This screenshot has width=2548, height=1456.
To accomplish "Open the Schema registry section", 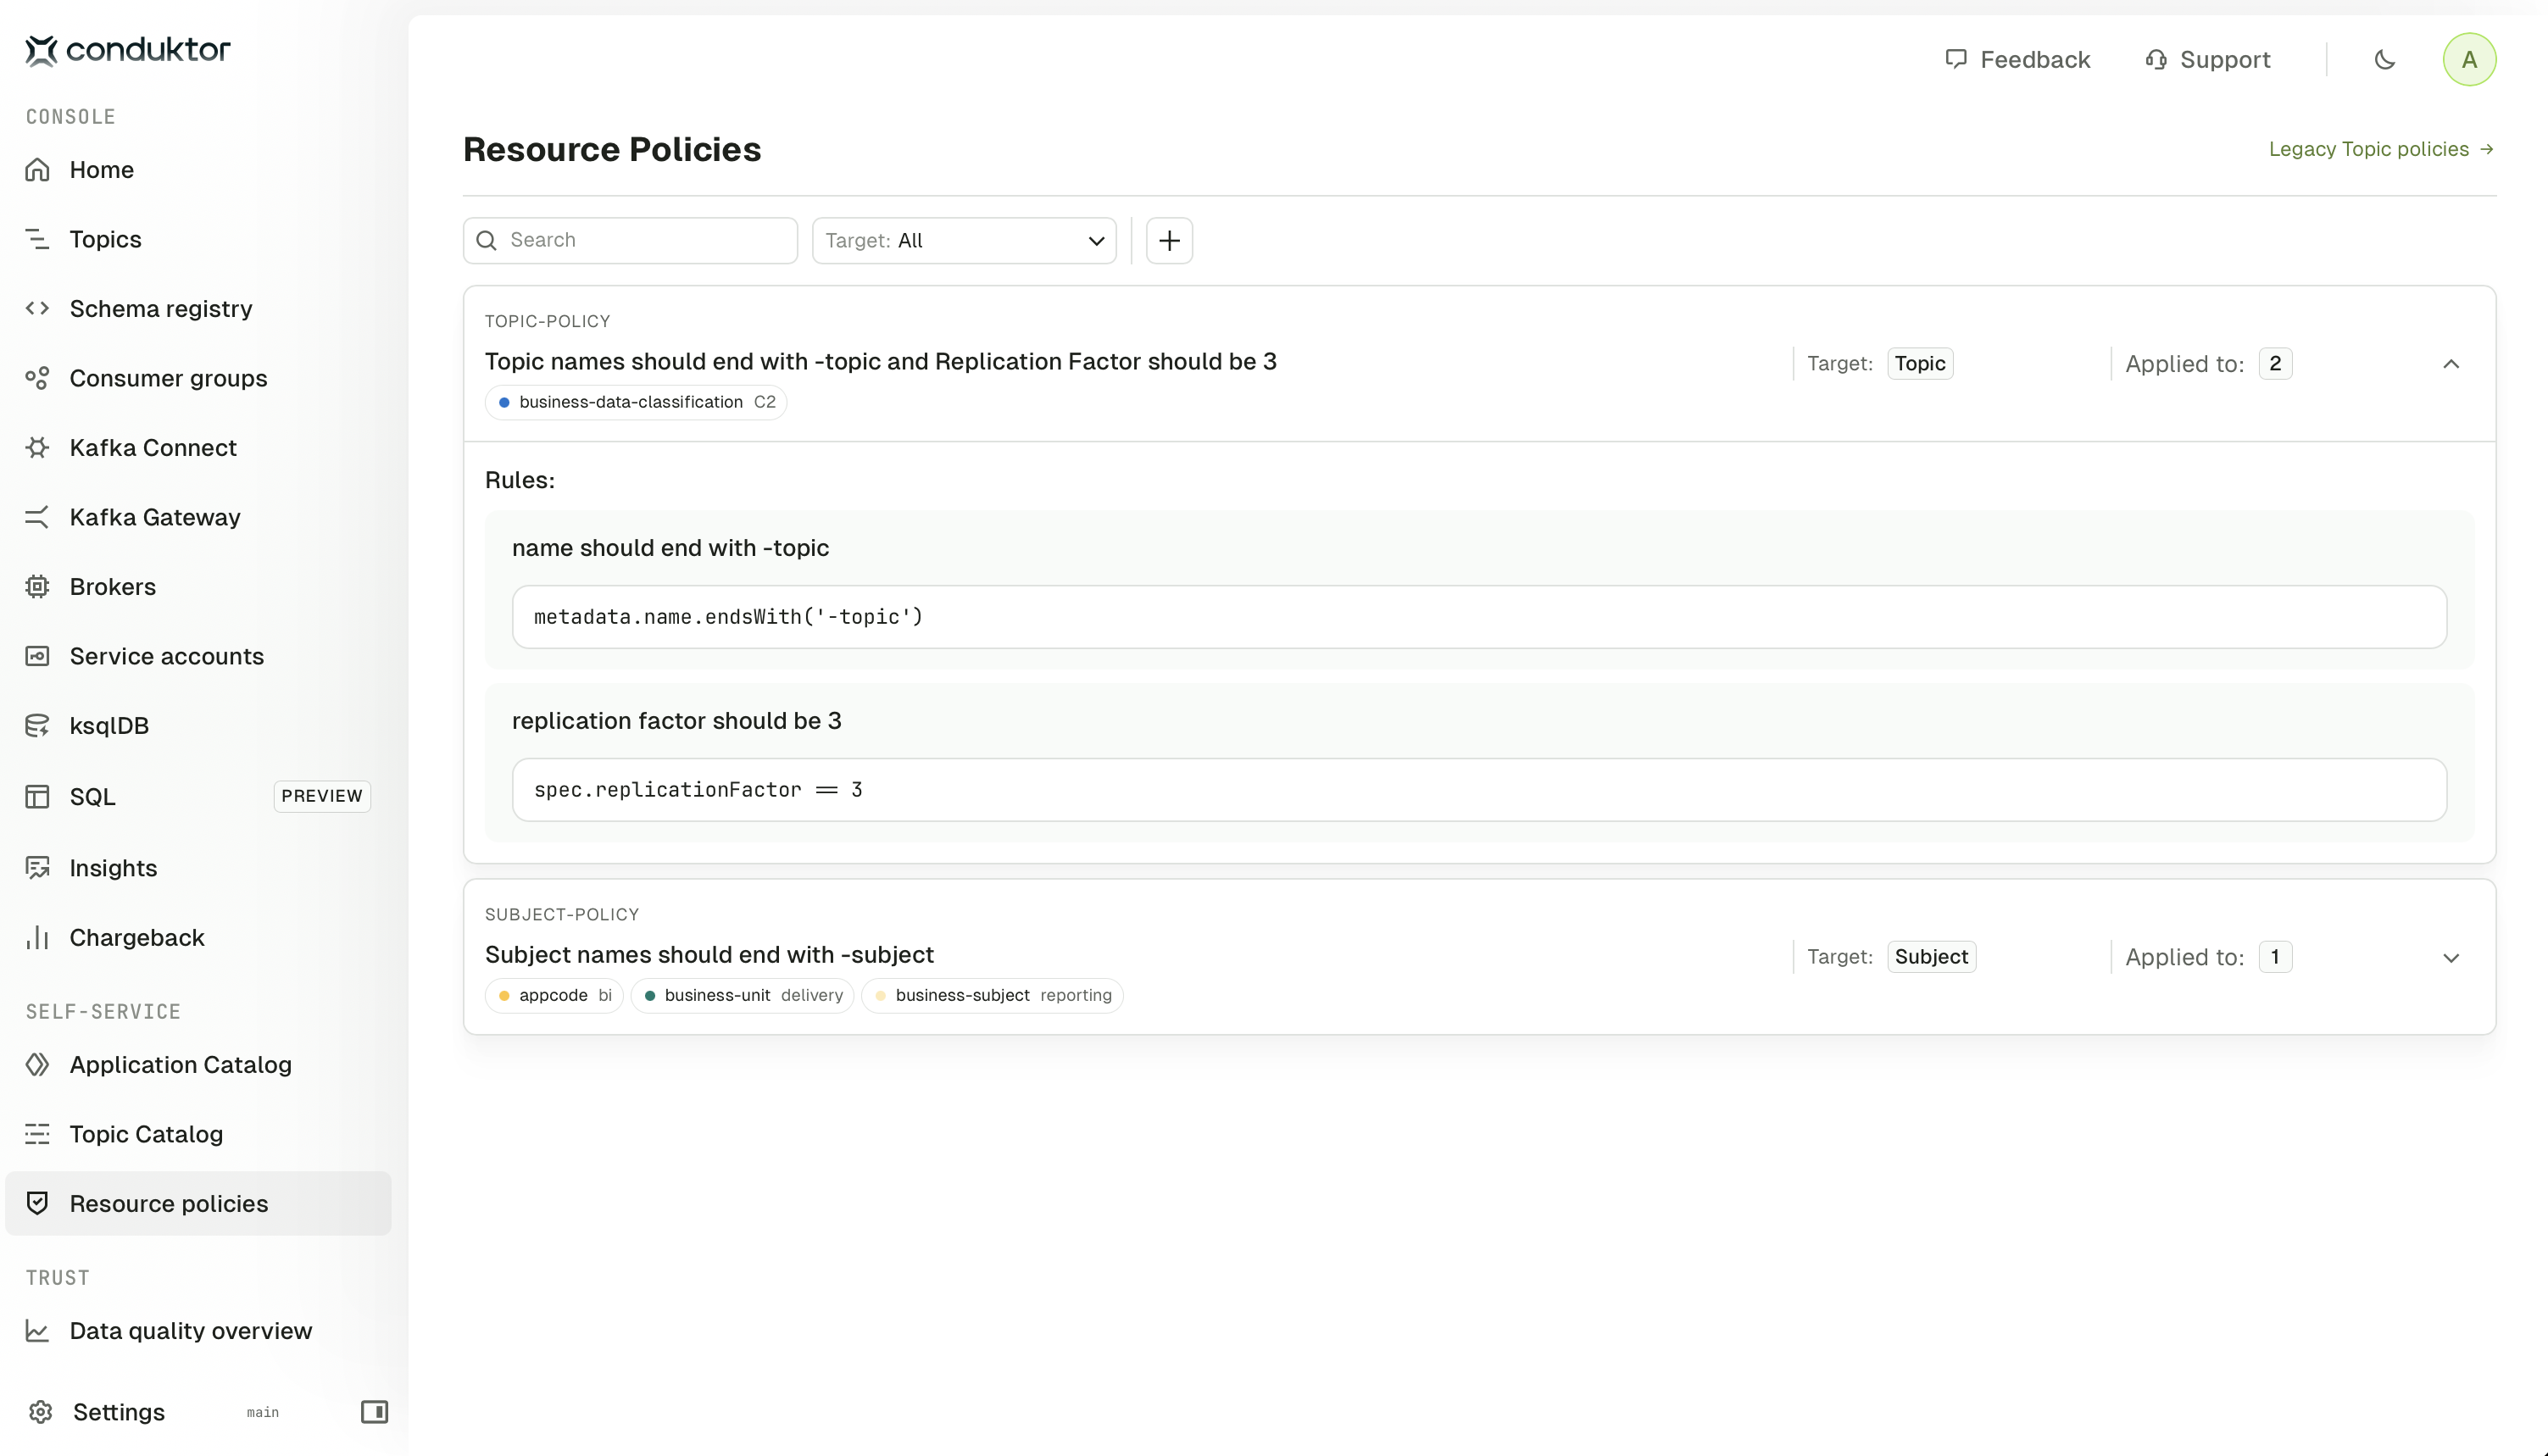I will [x=160, y=308].
